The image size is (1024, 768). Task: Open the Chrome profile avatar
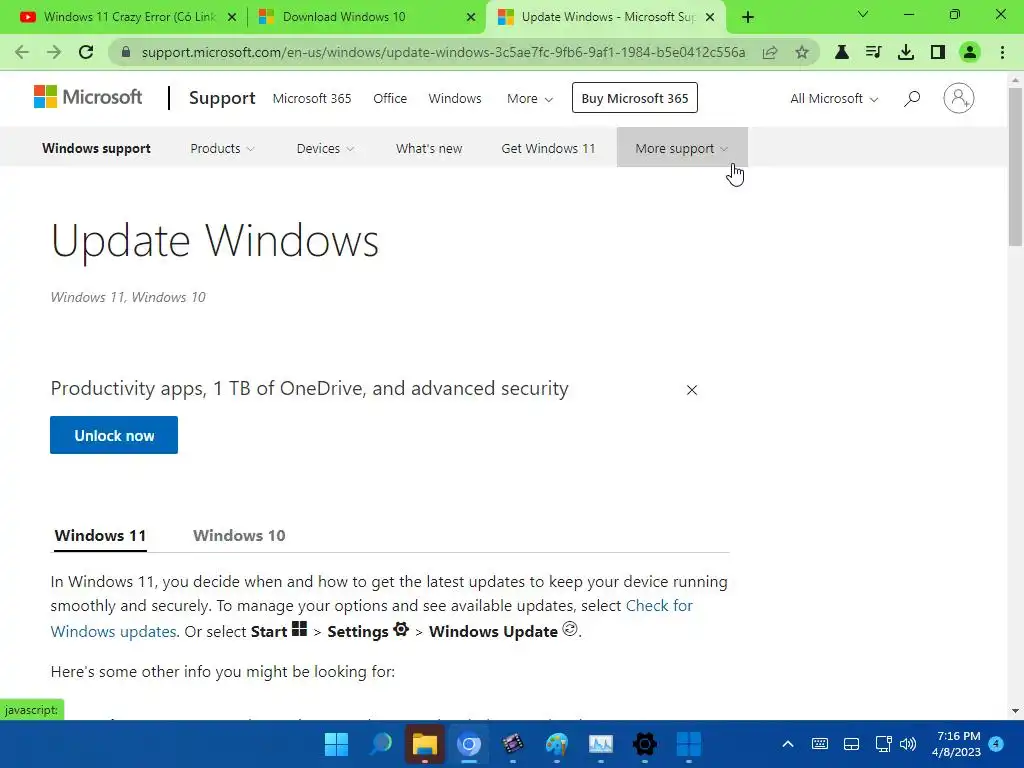970,52
